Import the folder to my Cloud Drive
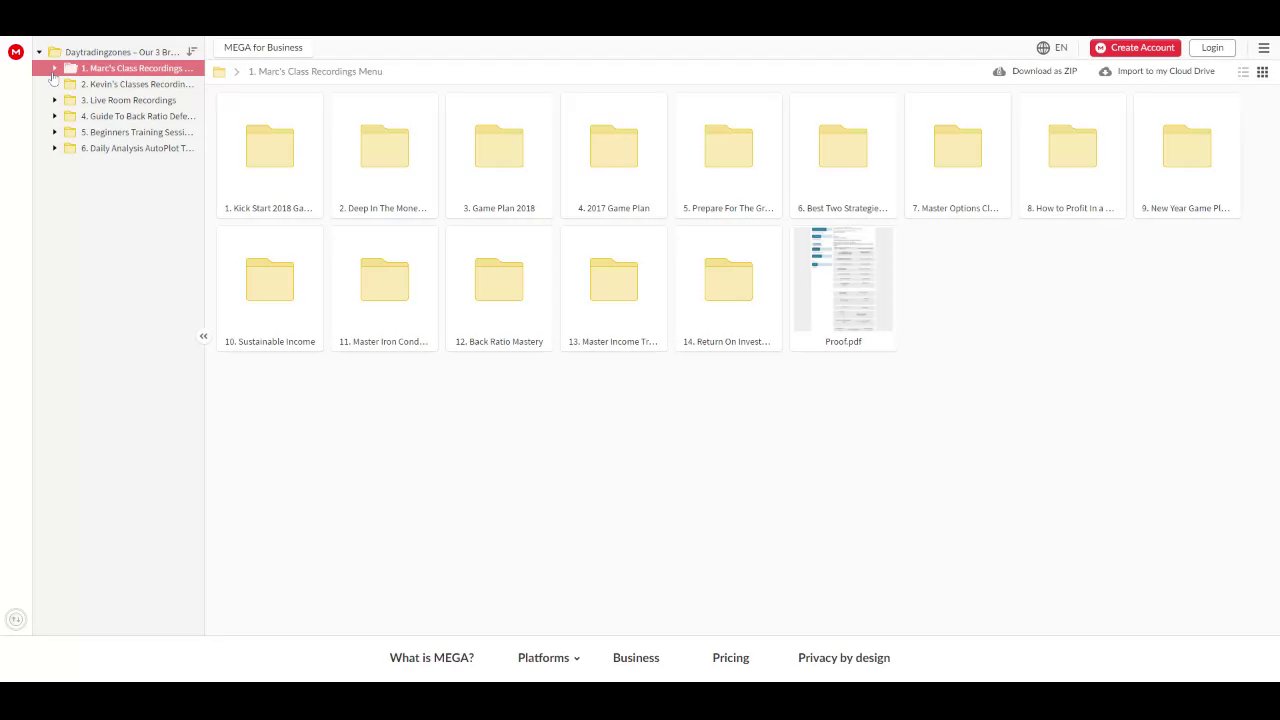 tap(1156, 72)
